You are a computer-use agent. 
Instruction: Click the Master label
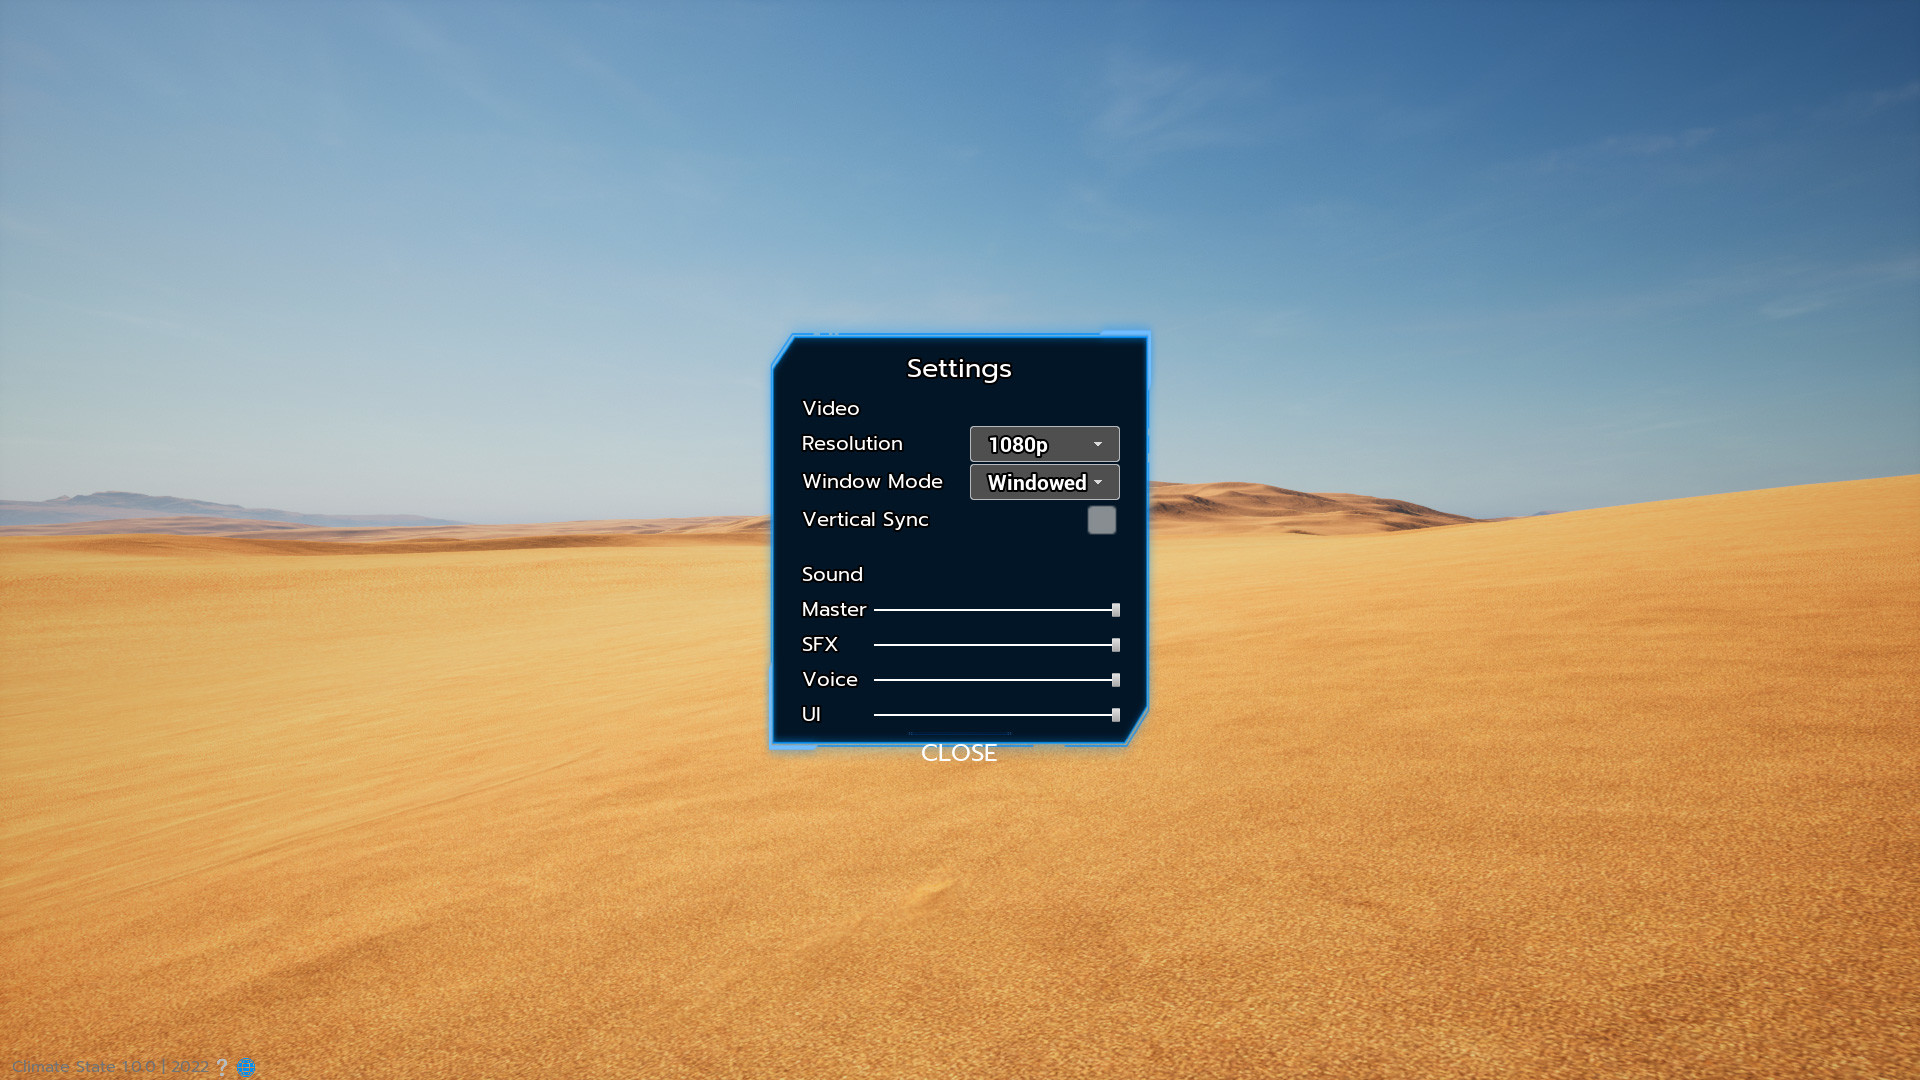tap(834, 609)
